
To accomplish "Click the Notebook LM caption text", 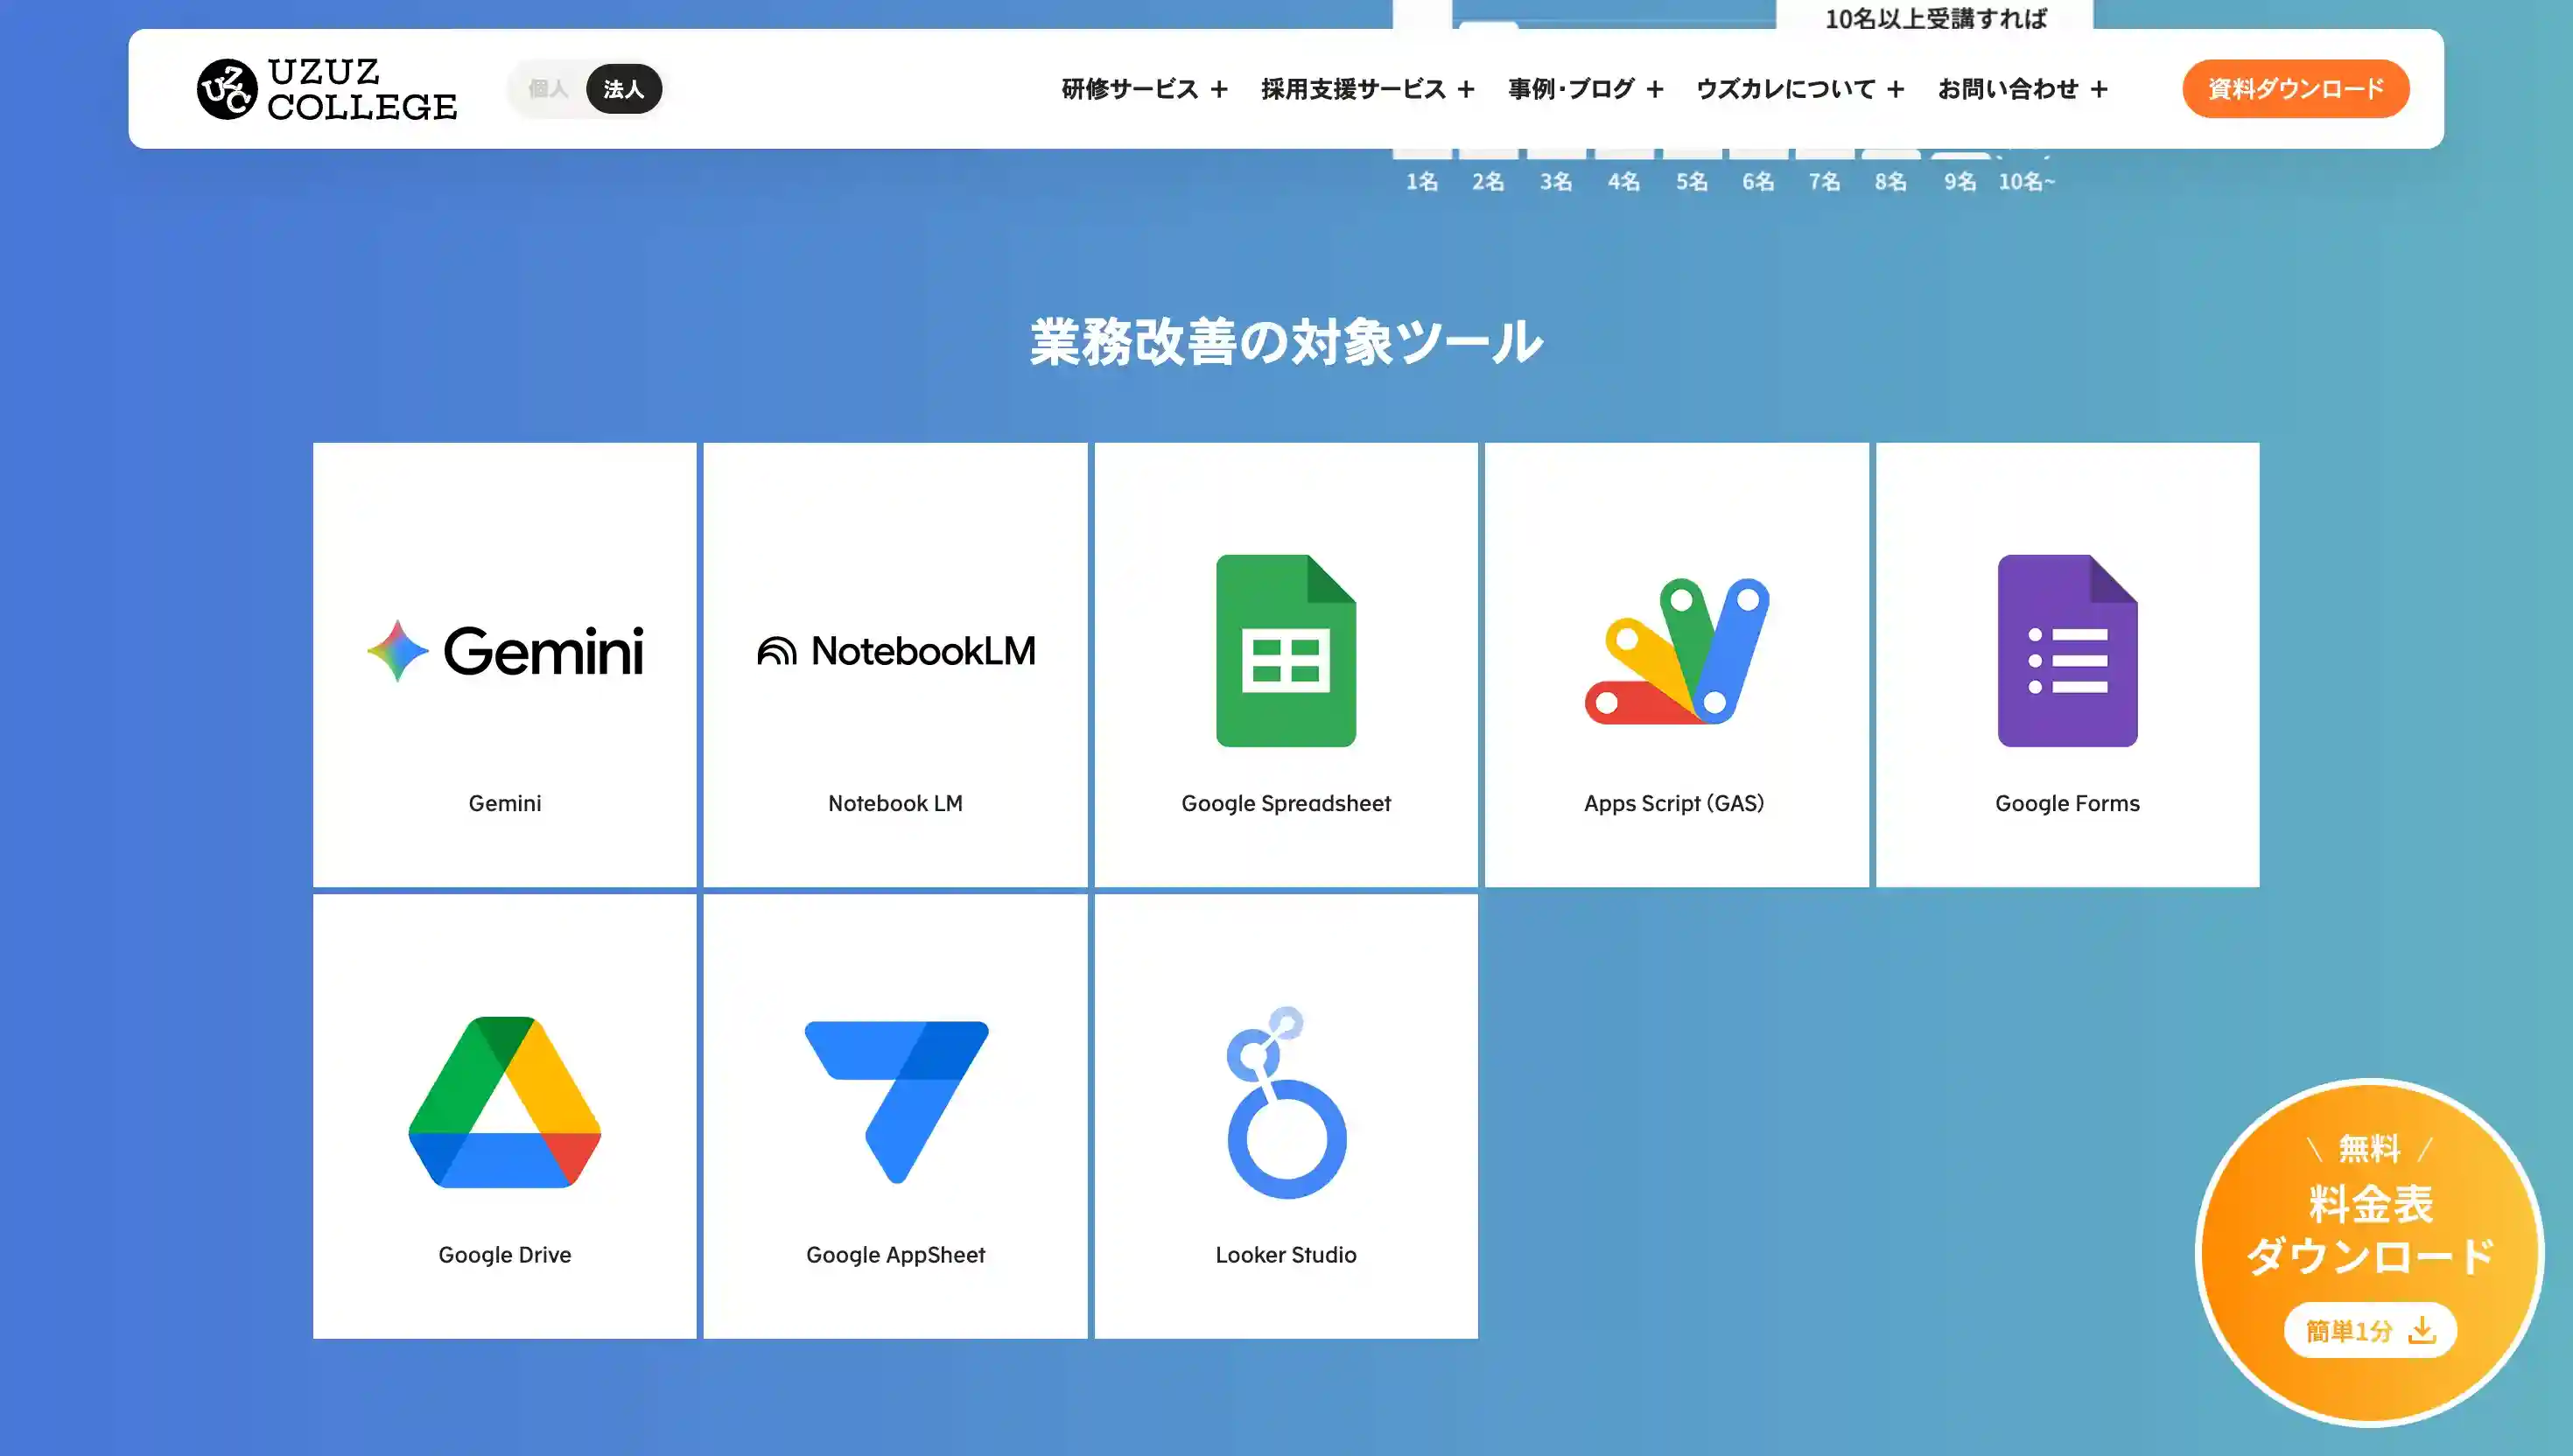I will coord(896,803).
